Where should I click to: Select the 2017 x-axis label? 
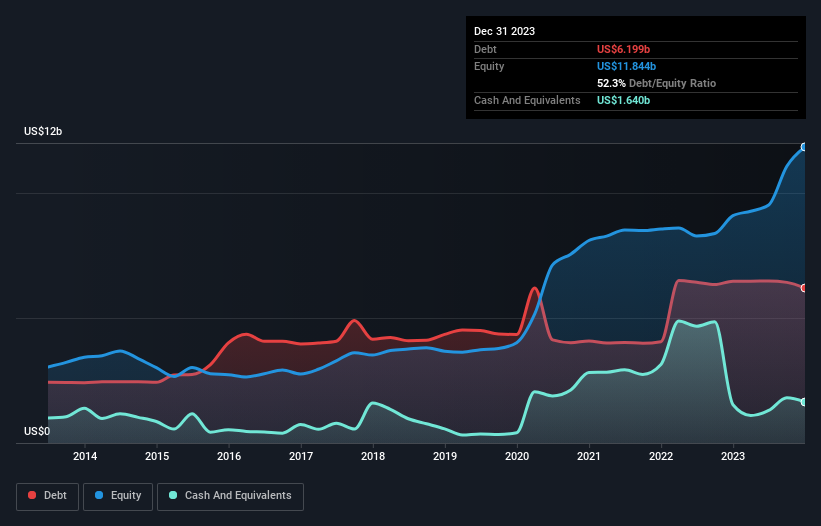coord(301,456)
